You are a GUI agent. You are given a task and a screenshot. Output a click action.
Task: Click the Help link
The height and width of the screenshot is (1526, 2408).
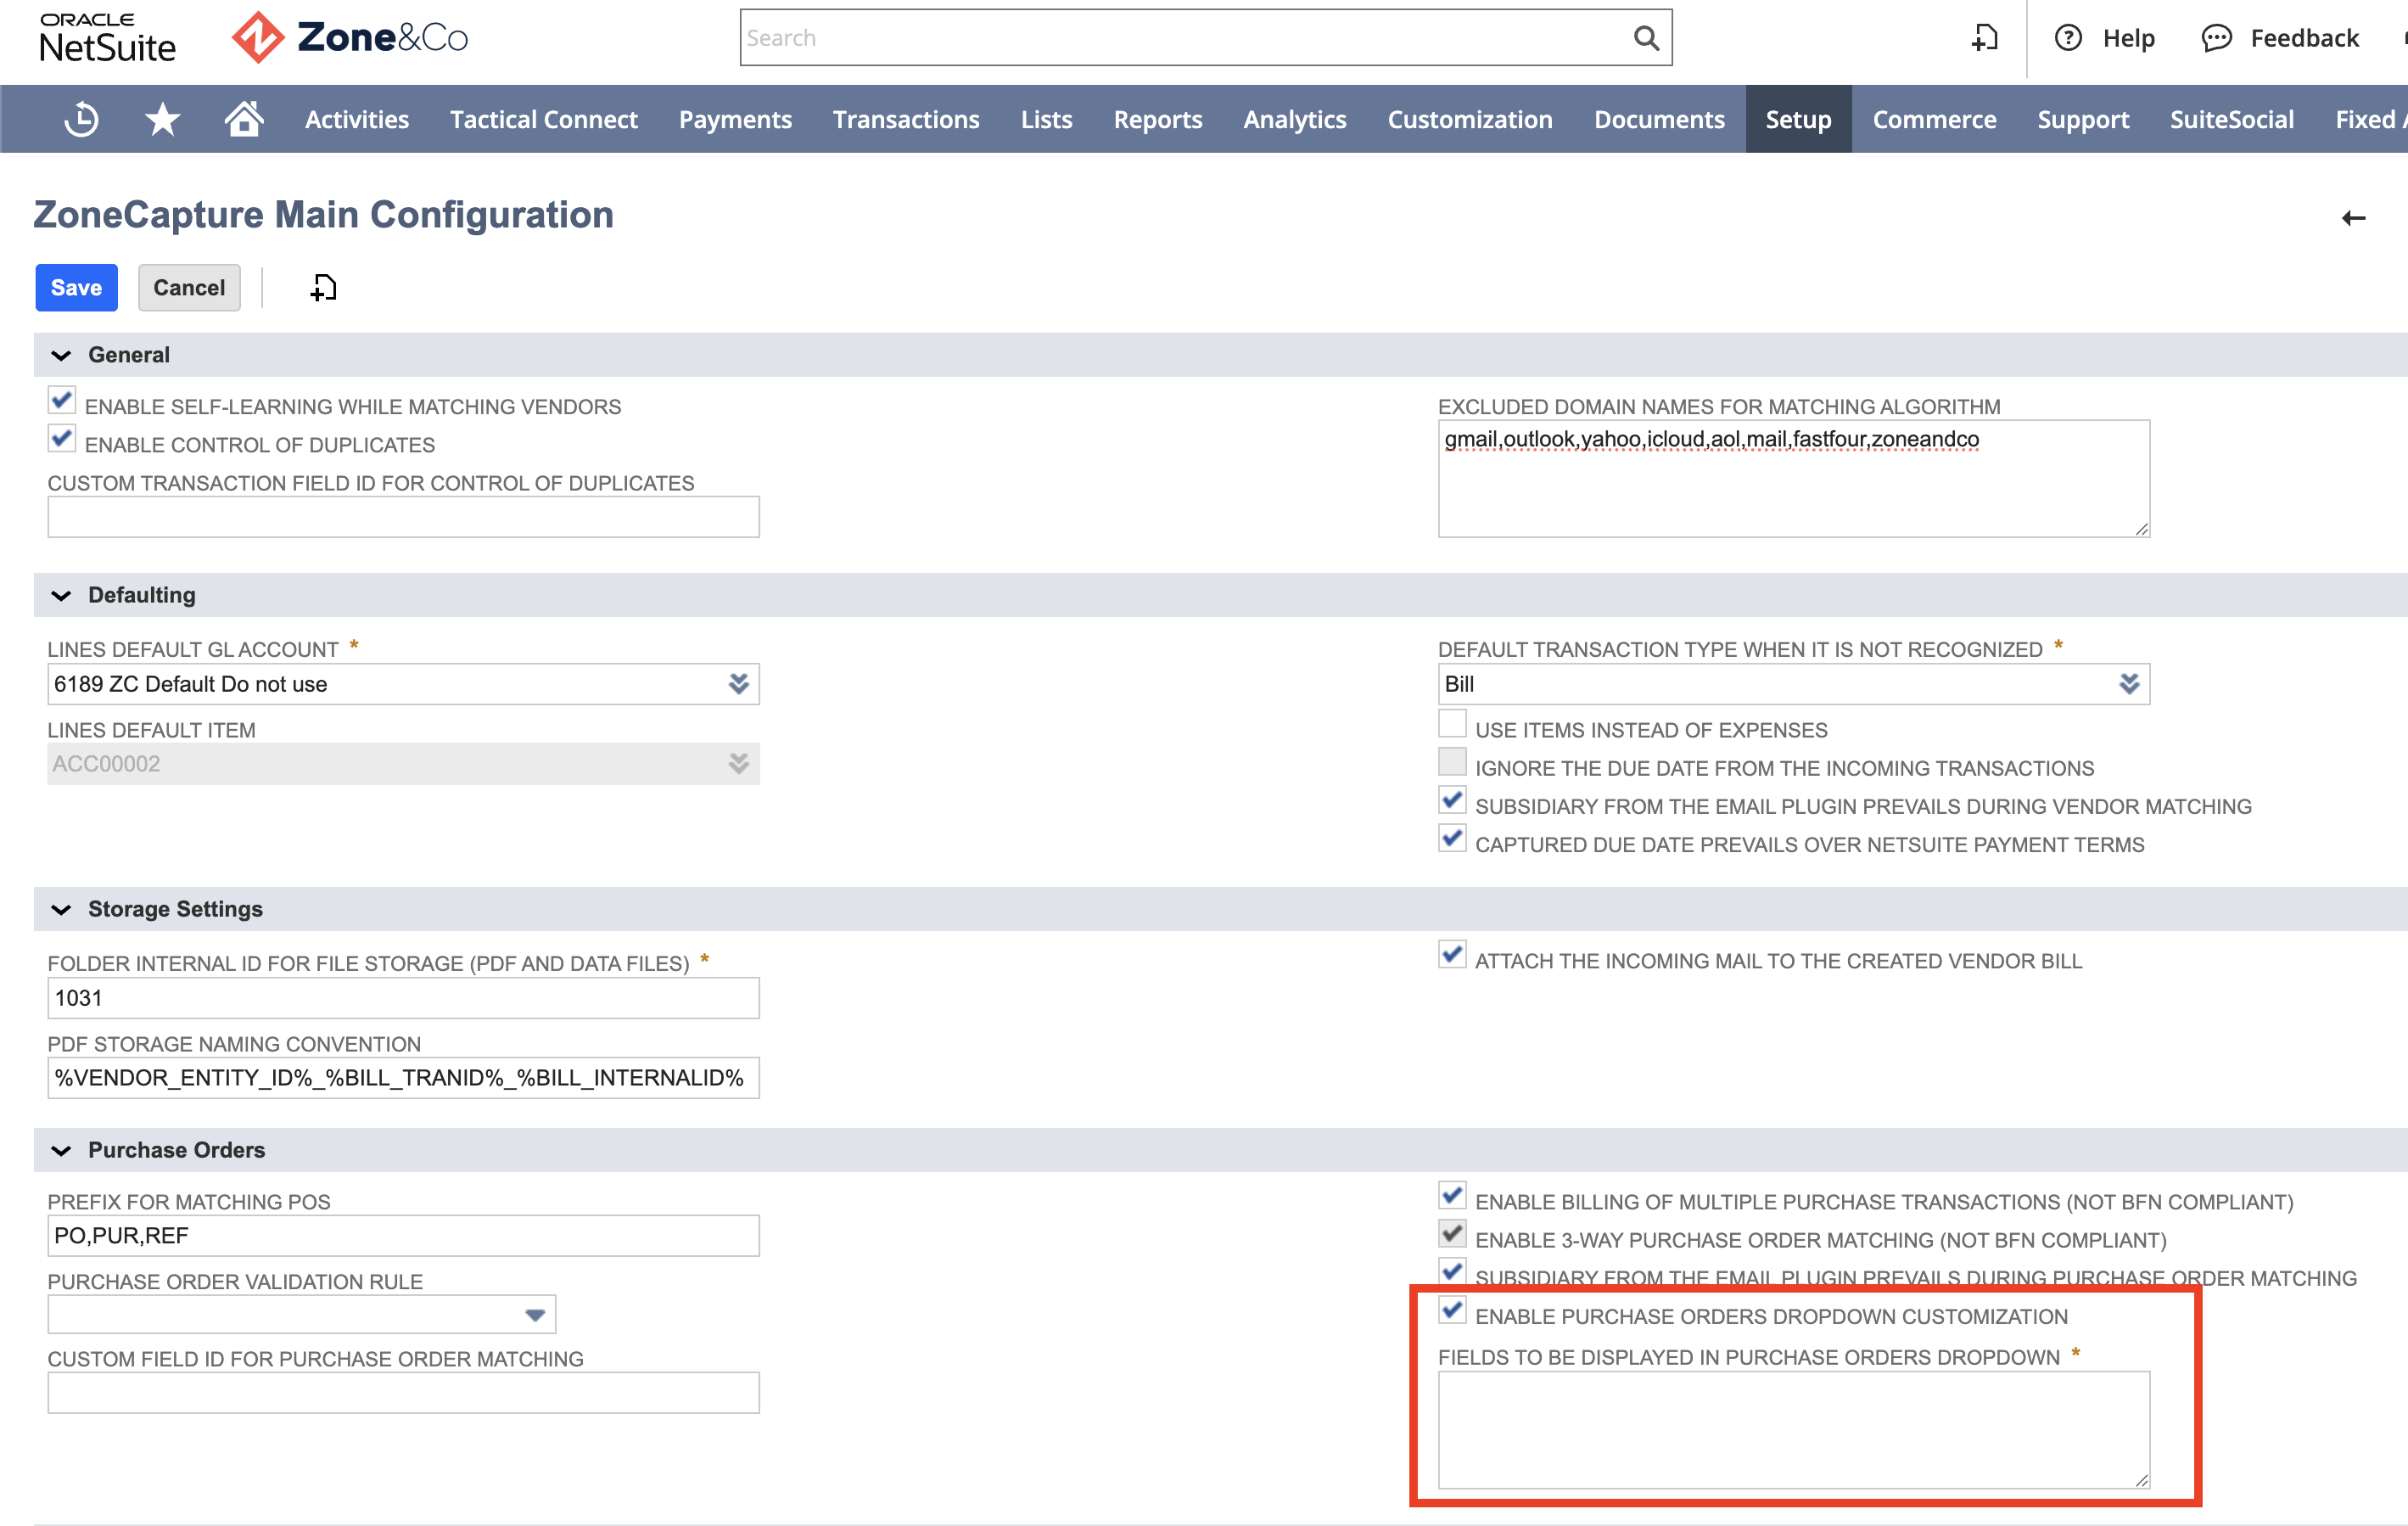[x=2128, y=38]
